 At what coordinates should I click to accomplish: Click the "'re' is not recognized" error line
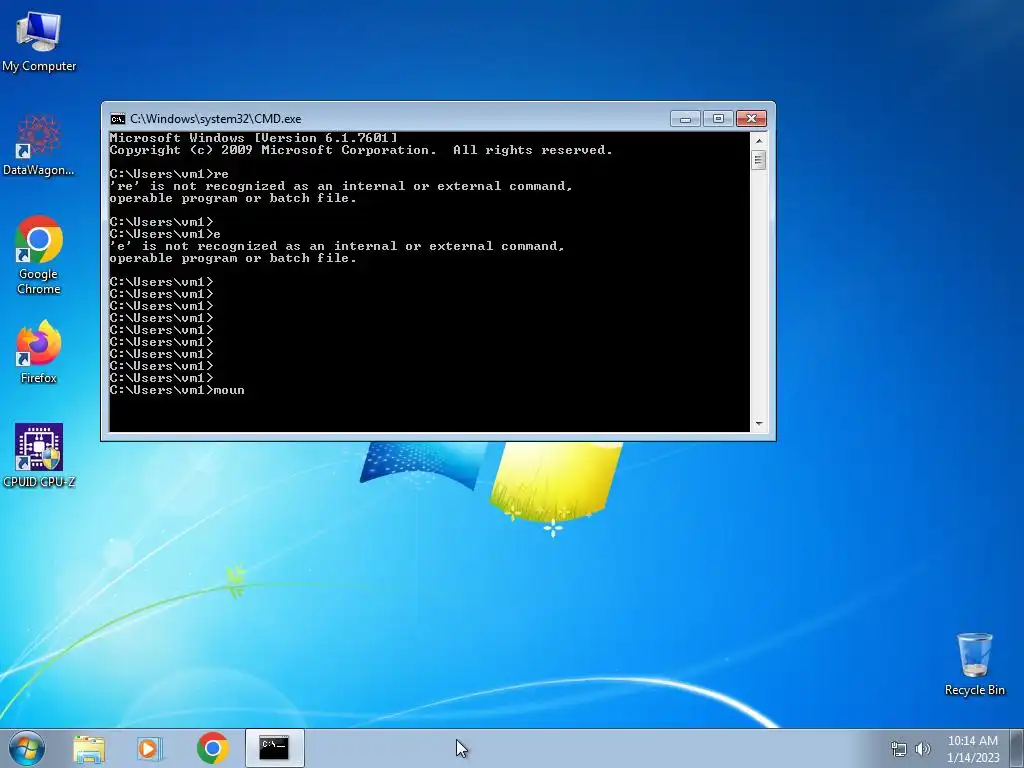(341, 186)
